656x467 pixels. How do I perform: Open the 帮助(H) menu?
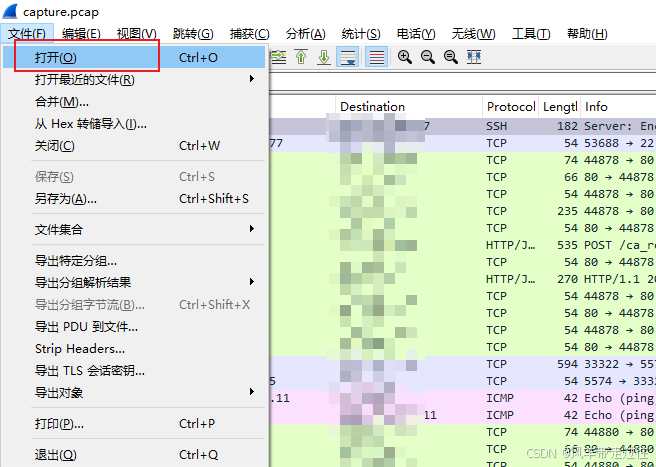[587, 34]
